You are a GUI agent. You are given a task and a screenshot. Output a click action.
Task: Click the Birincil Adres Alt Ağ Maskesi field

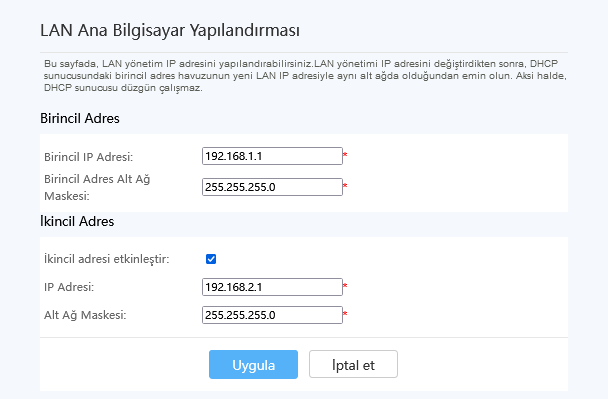(272, 187)
